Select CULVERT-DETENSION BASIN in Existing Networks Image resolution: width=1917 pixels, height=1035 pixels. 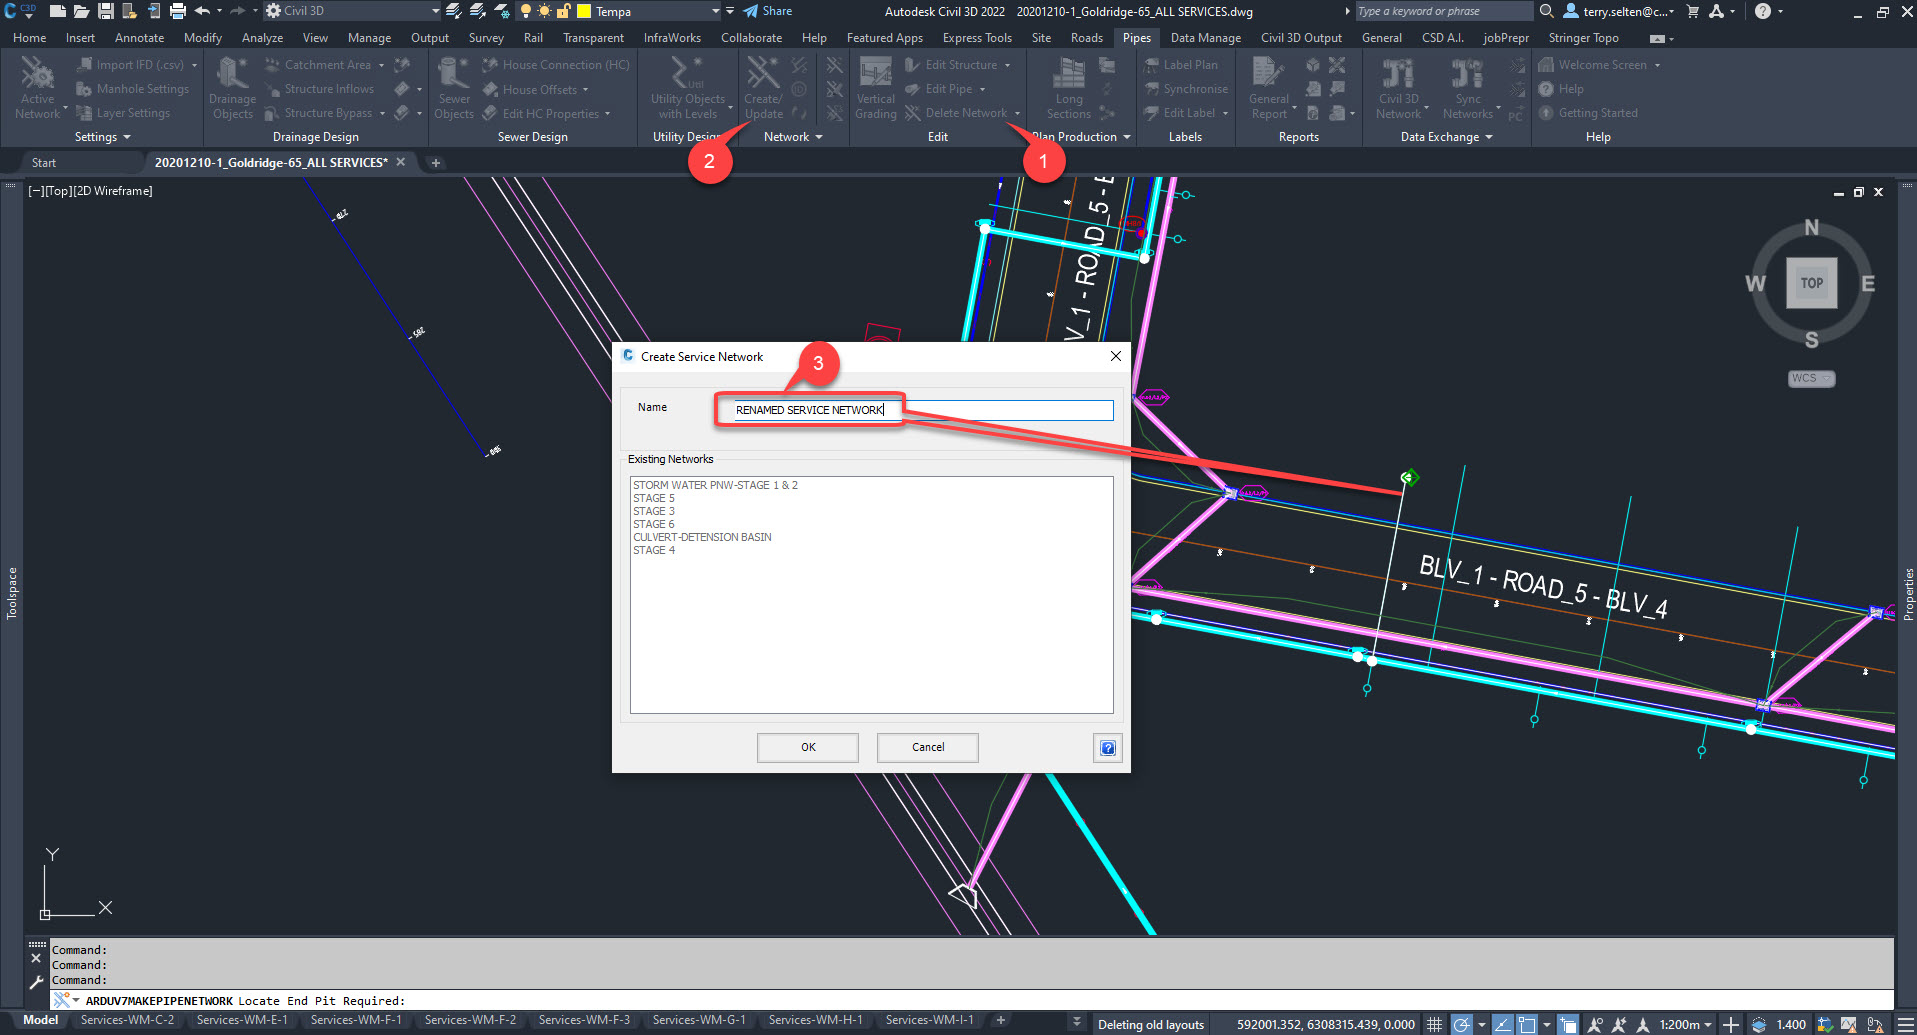(702, 537)
